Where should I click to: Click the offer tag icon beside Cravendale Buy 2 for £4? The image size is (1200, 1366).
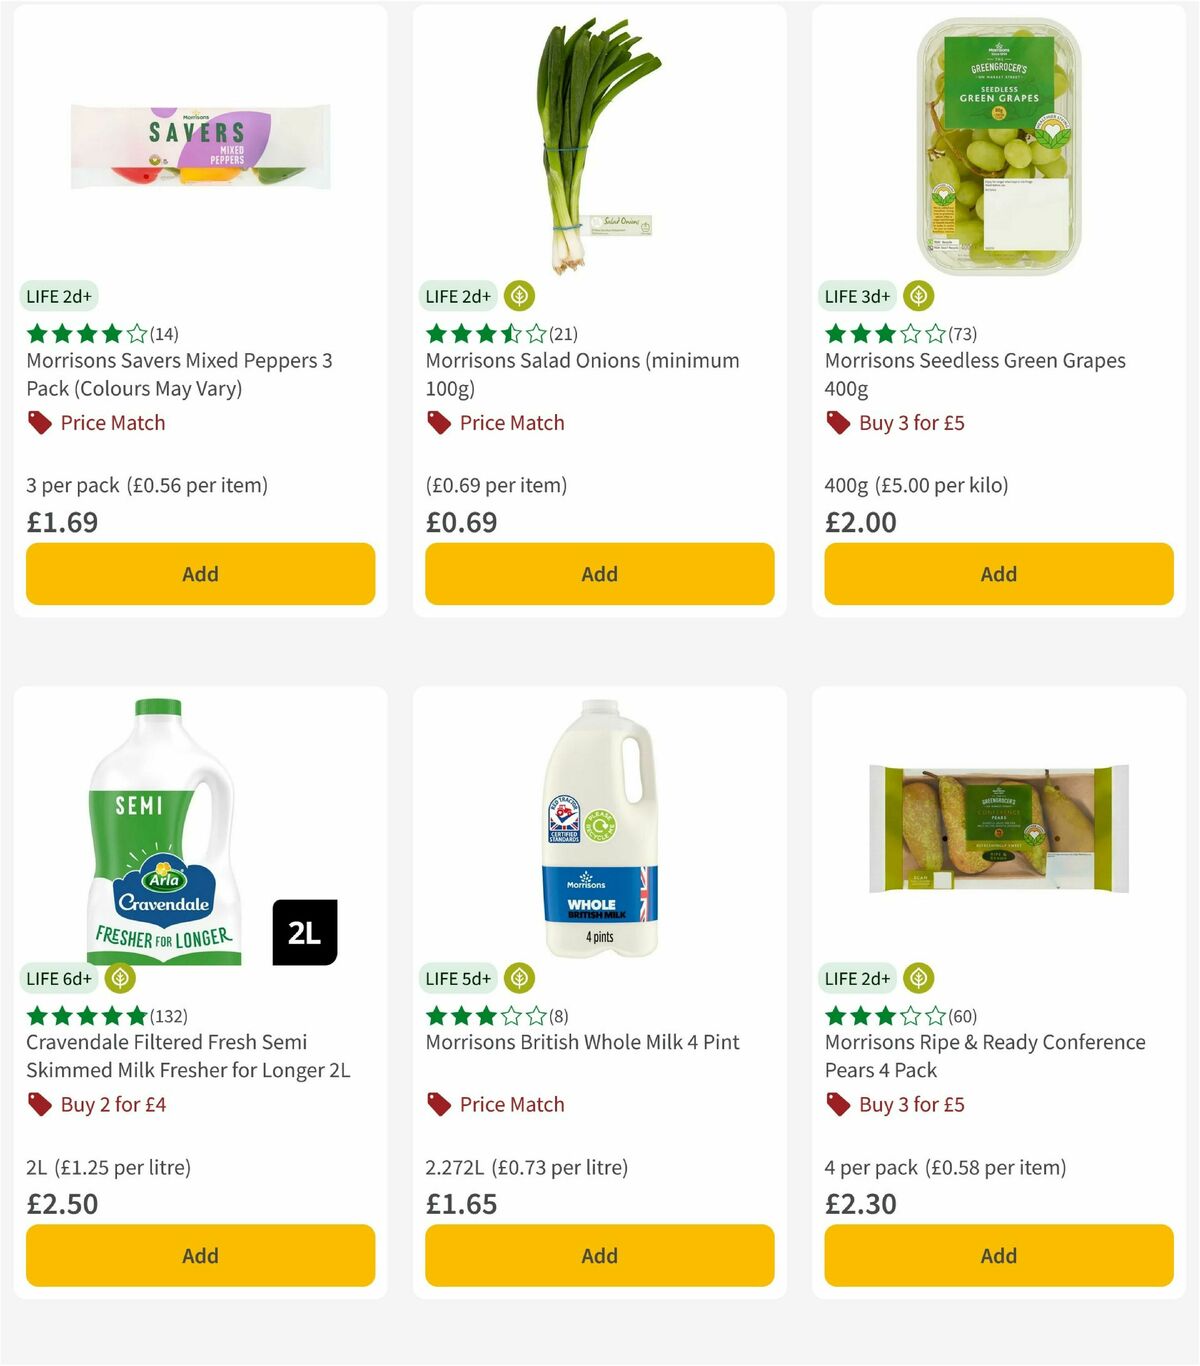38,1105
